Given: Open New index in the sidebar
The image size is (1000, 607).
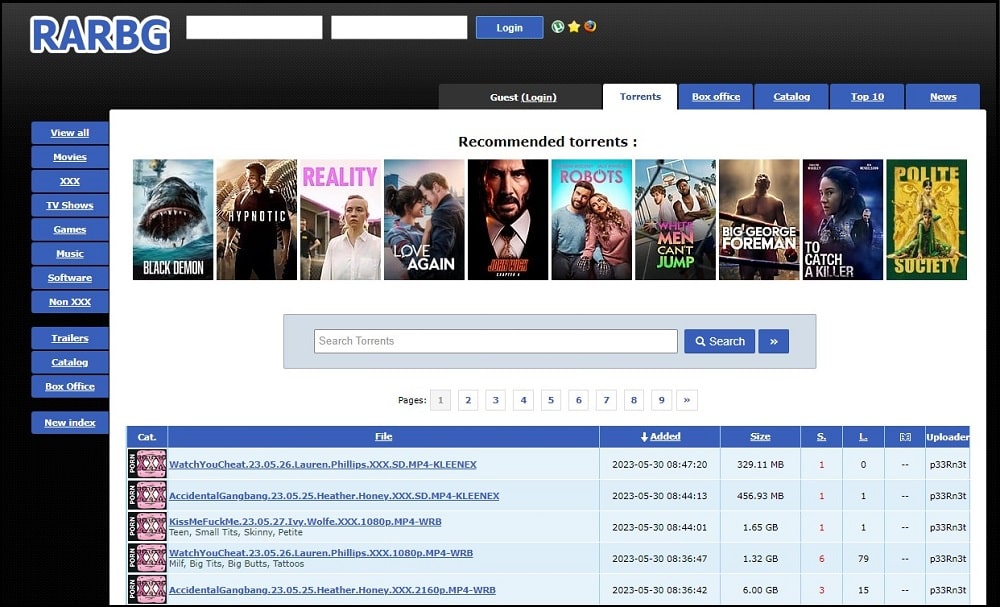Looking at the screenshot, I should [70, 423].
